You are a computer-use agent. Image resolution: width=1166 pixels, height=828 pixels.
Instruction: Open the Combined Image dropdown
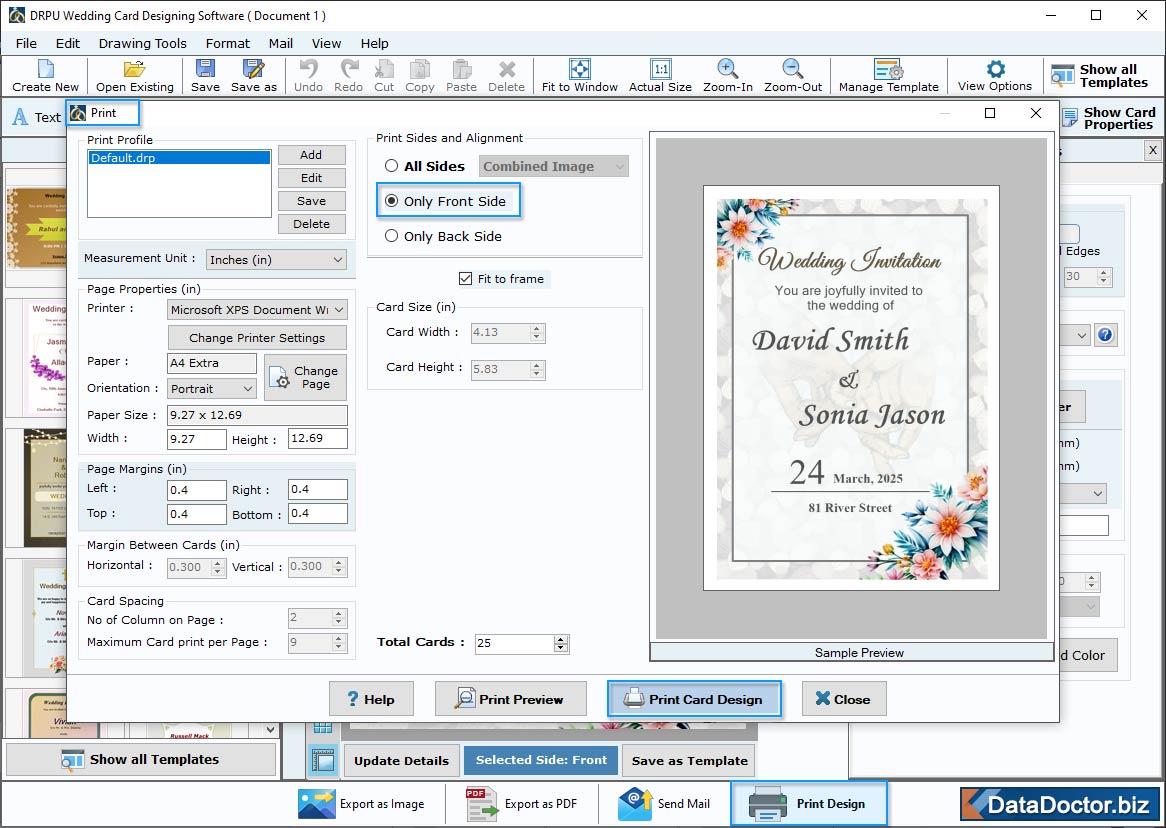(x=554, y=166)
